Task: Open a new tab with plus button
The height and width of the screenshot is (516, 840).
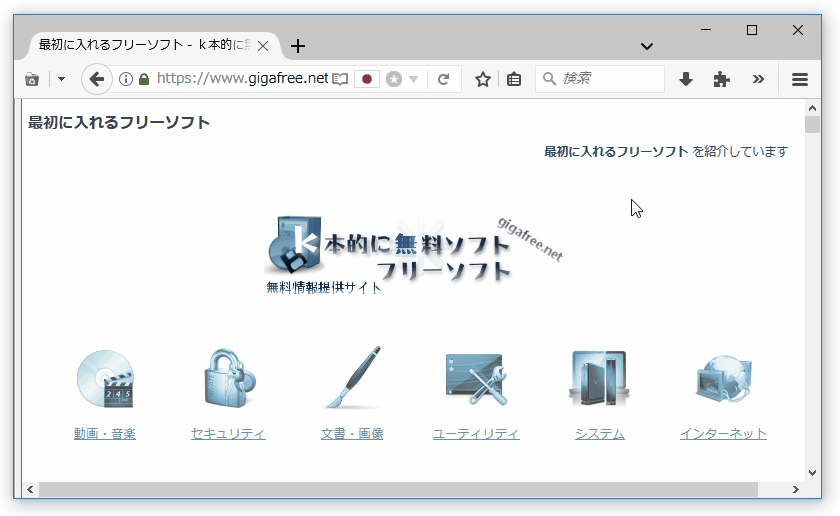Action: point(298,46)
